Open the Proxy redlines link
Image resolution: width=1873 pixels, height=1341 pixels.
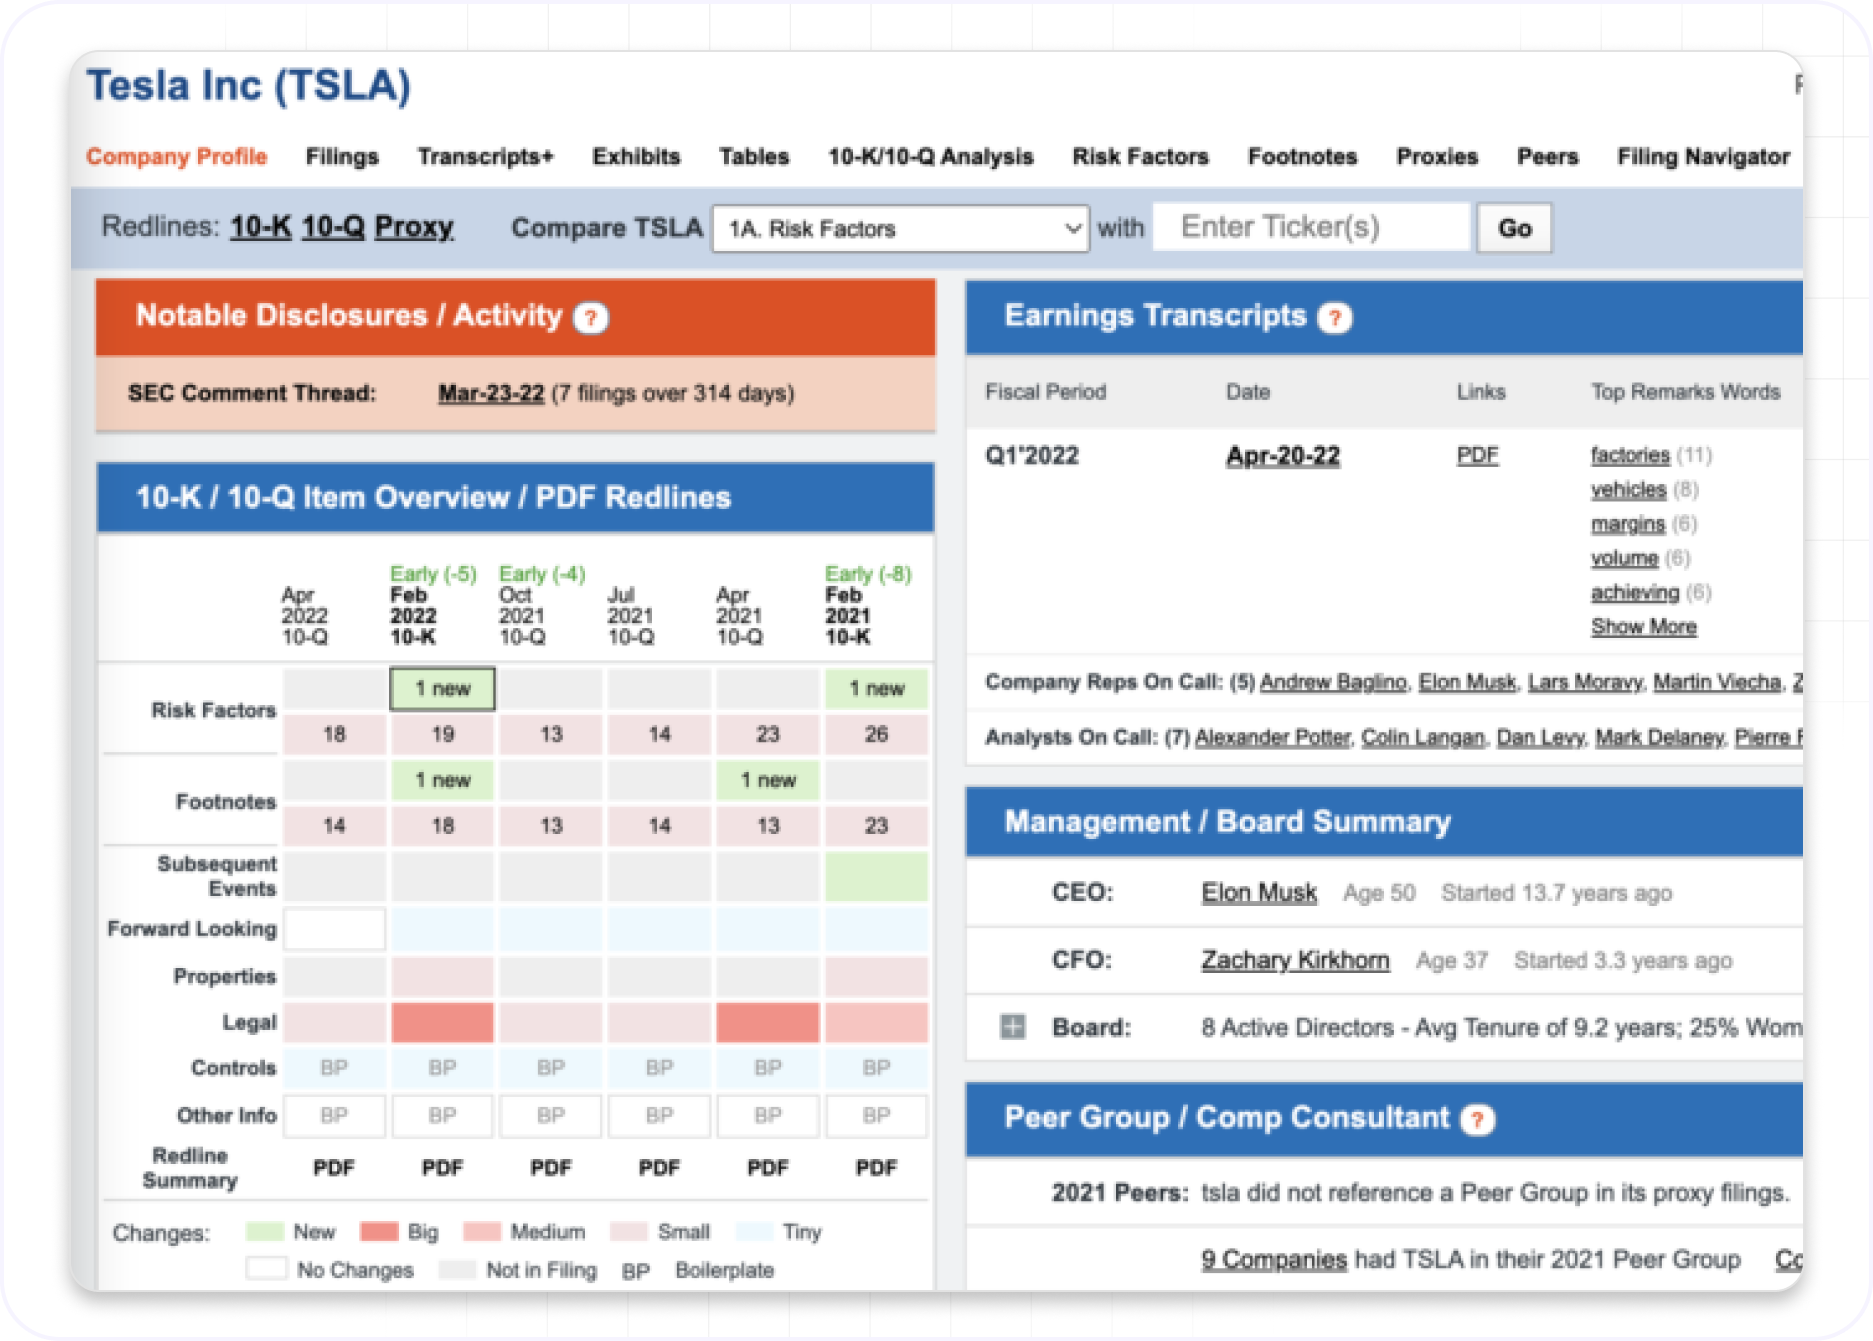(414, 227)
